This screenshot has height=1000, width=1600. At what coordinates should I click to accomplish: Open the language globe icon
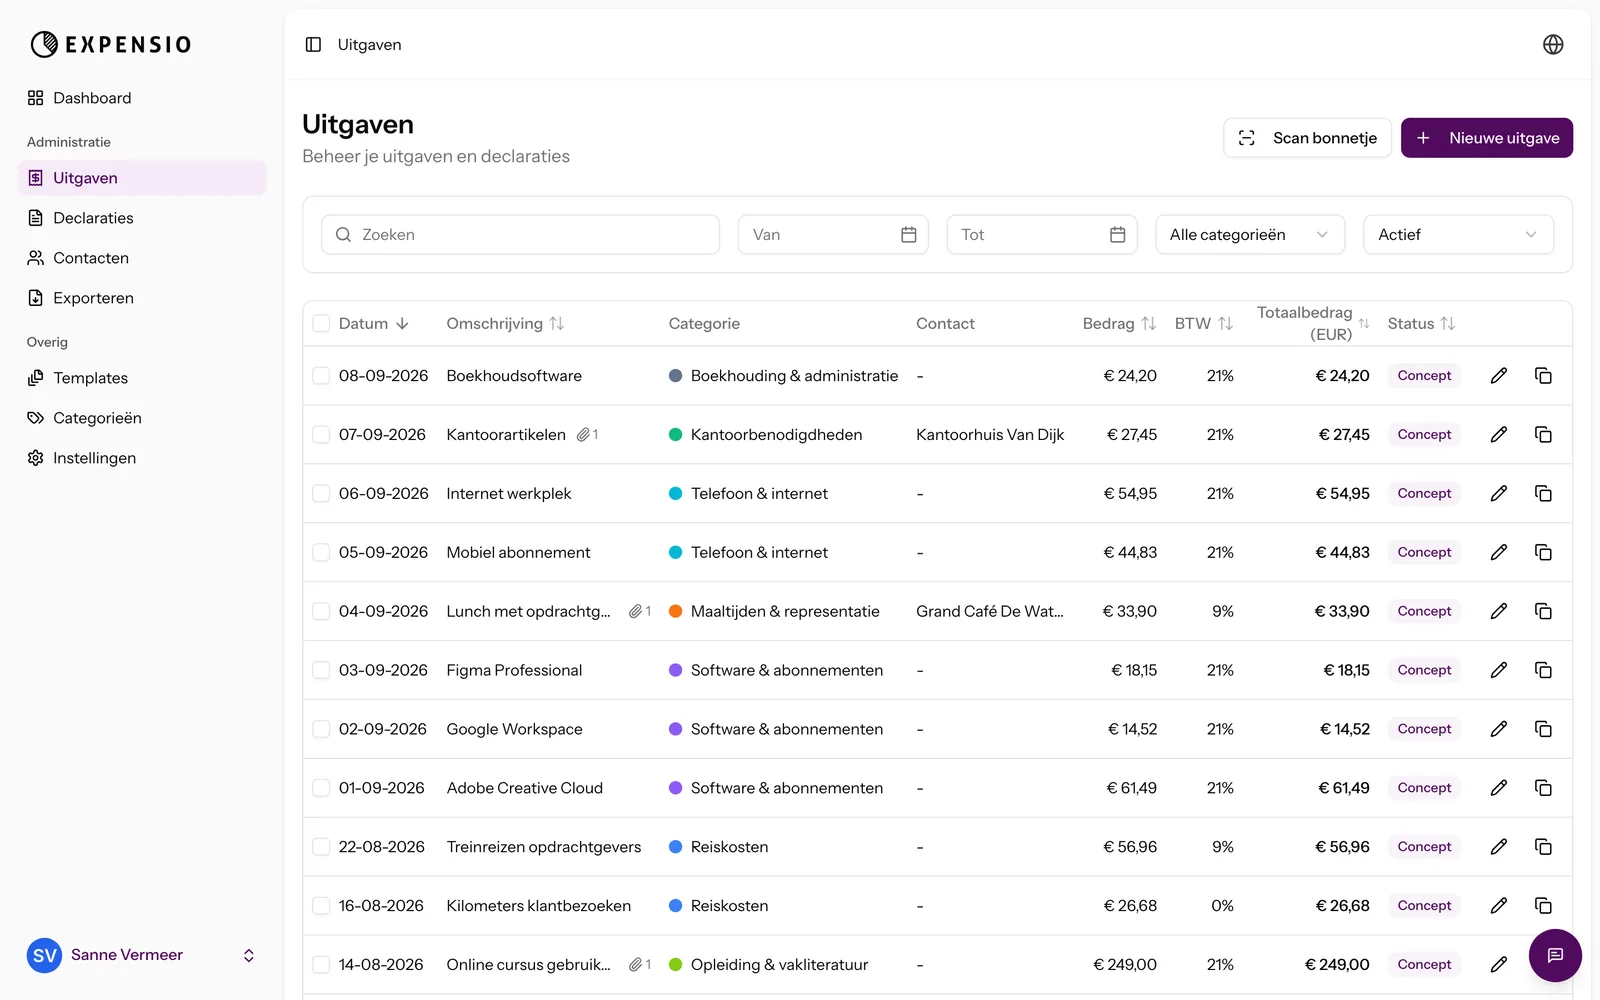[1553, 44]
